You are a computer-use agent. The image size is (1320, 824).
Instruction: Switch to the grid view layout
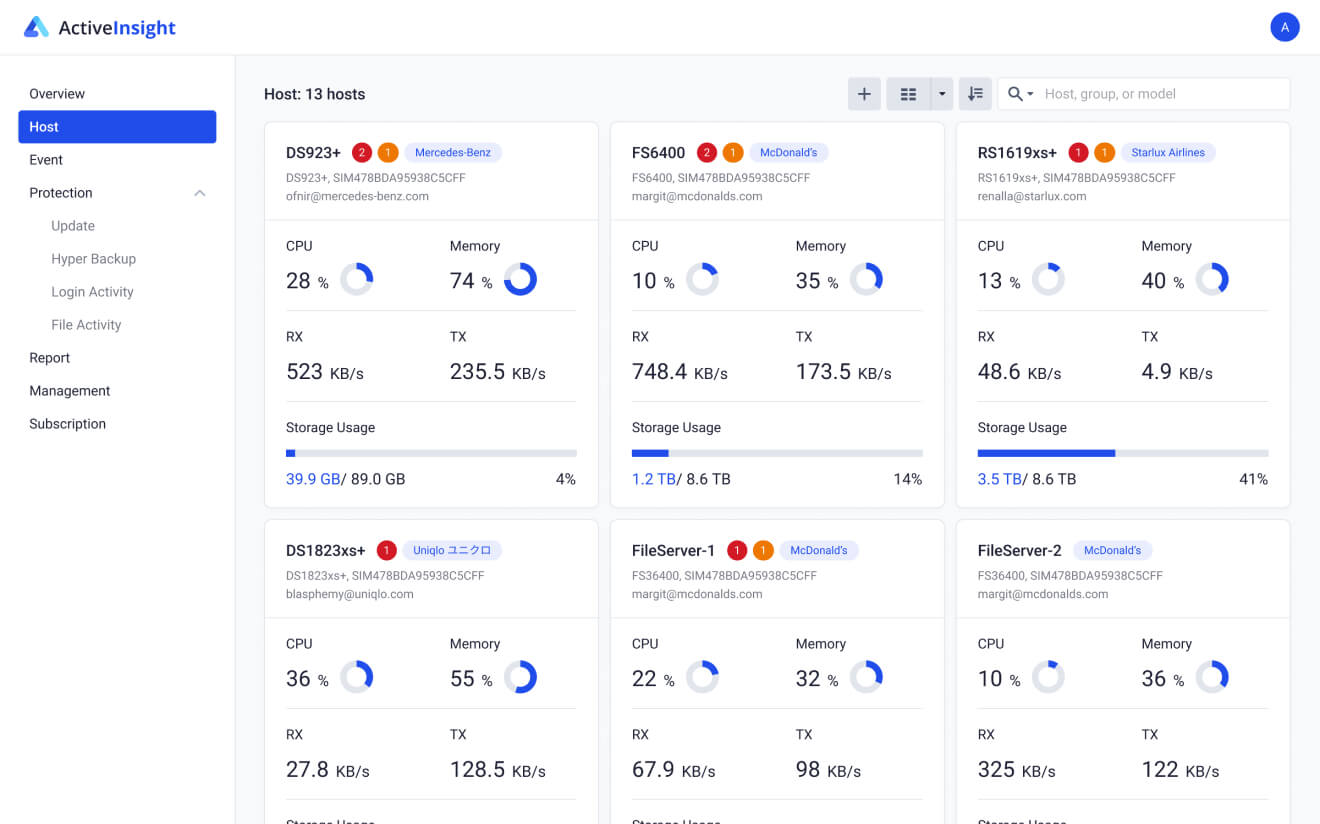point(908,93)
